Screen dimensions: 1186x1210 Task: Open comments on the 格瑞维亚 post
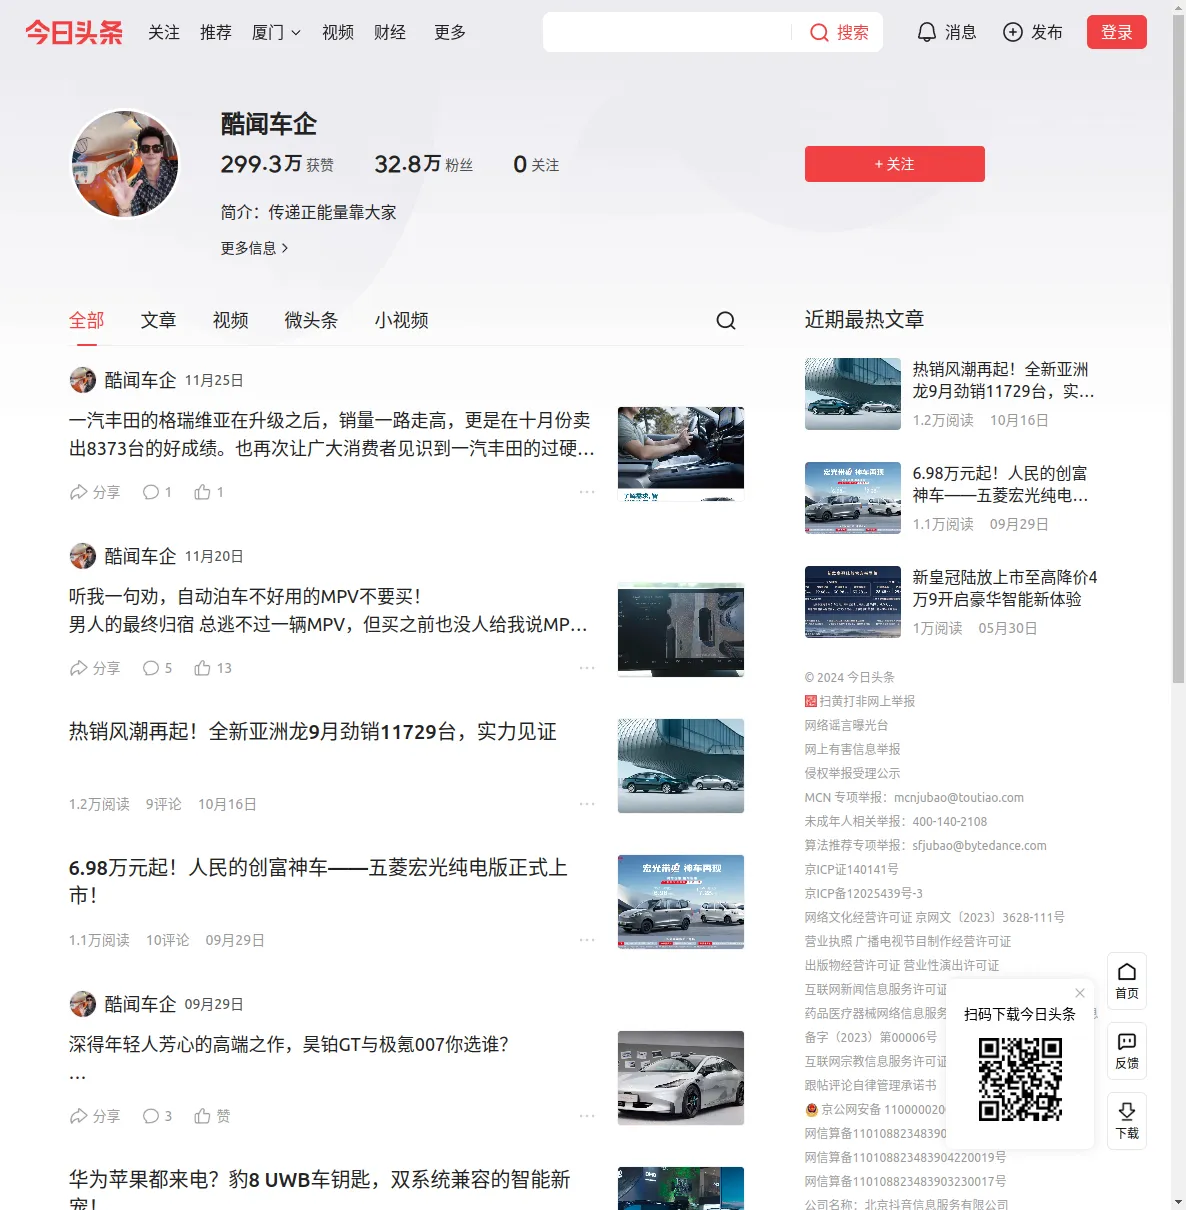pos(157,492)
